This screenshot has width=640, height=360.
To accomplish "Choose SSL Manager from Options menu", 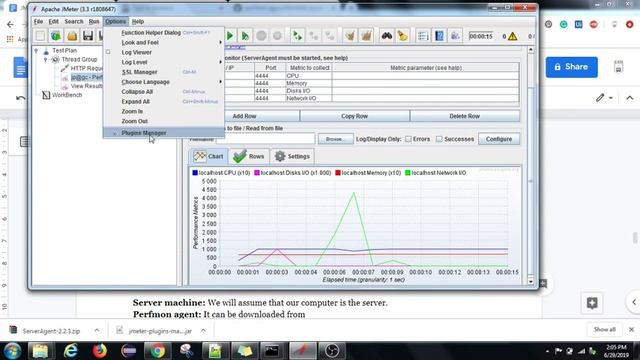I will coord(163,72).
